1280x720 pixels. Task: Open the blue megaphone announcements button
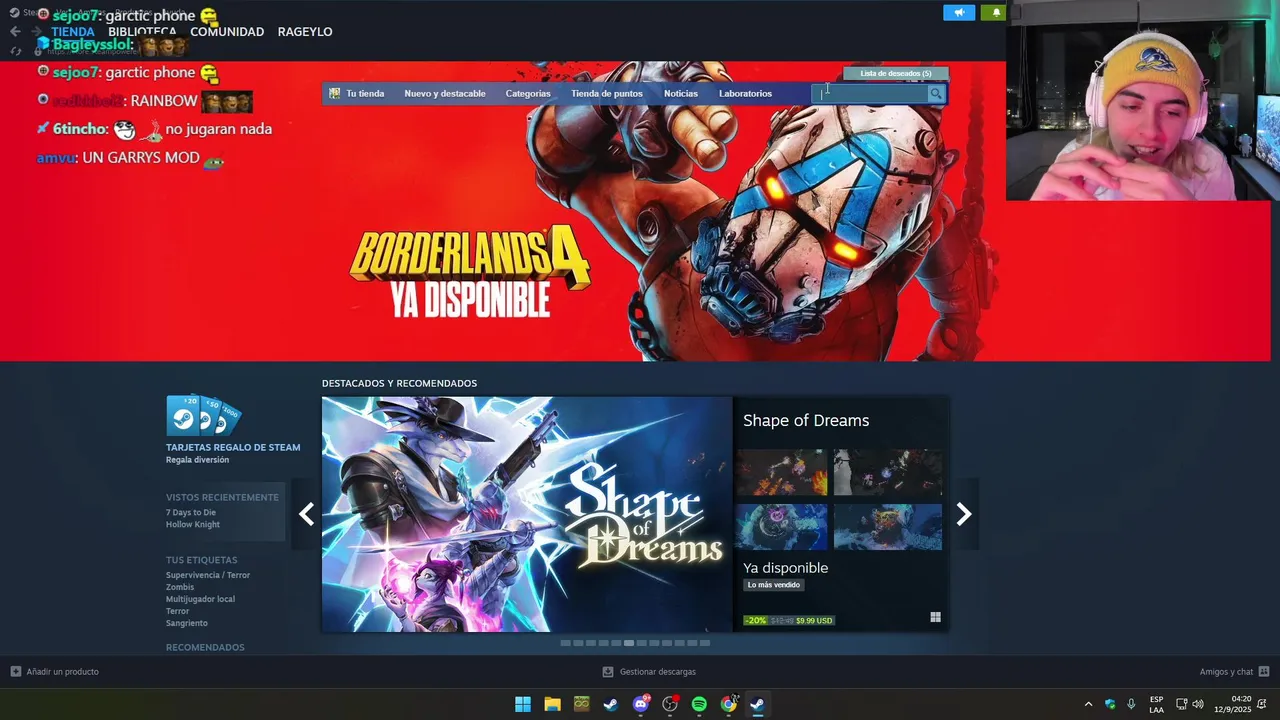[x=959, y=13]
